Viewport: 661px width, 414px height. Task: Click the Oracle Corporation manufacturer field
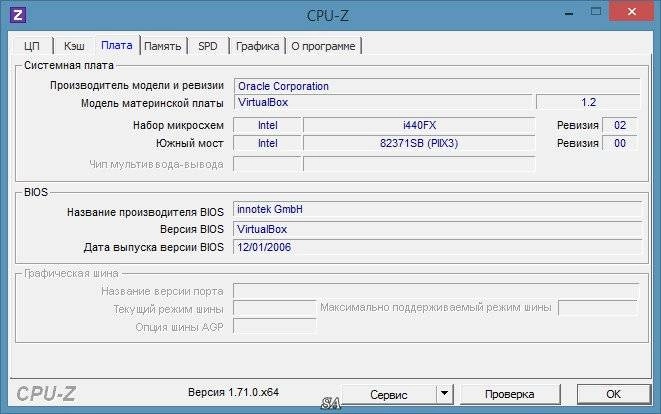pos(437,86)
